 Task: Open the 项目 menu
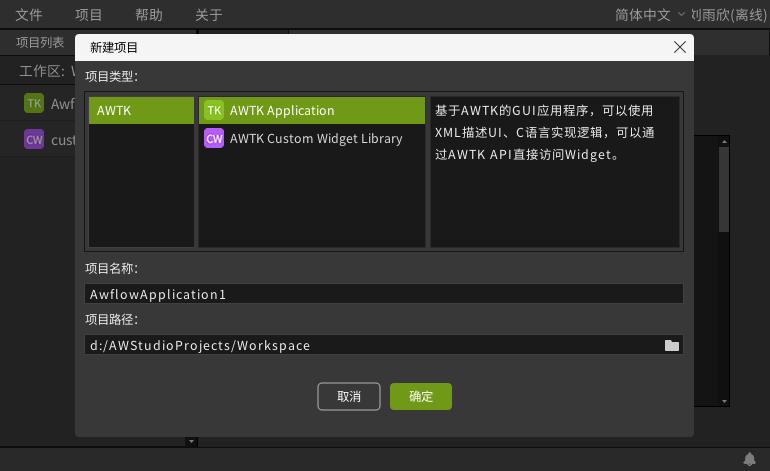click(x=89, y=15)
